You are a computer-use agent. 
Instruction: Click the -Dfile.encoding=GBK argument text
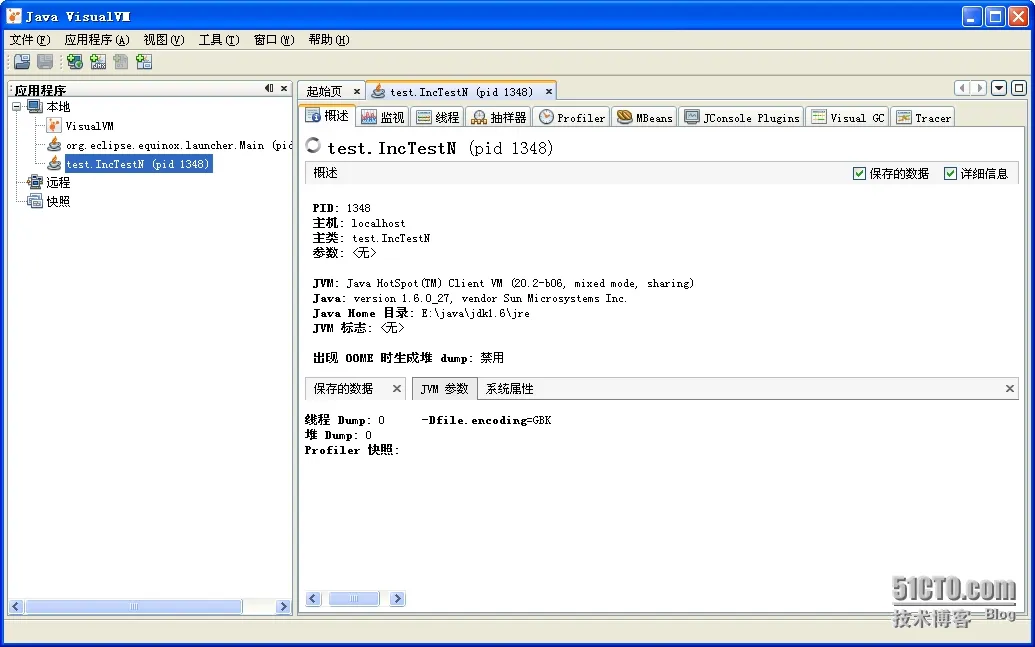(486, 420)
